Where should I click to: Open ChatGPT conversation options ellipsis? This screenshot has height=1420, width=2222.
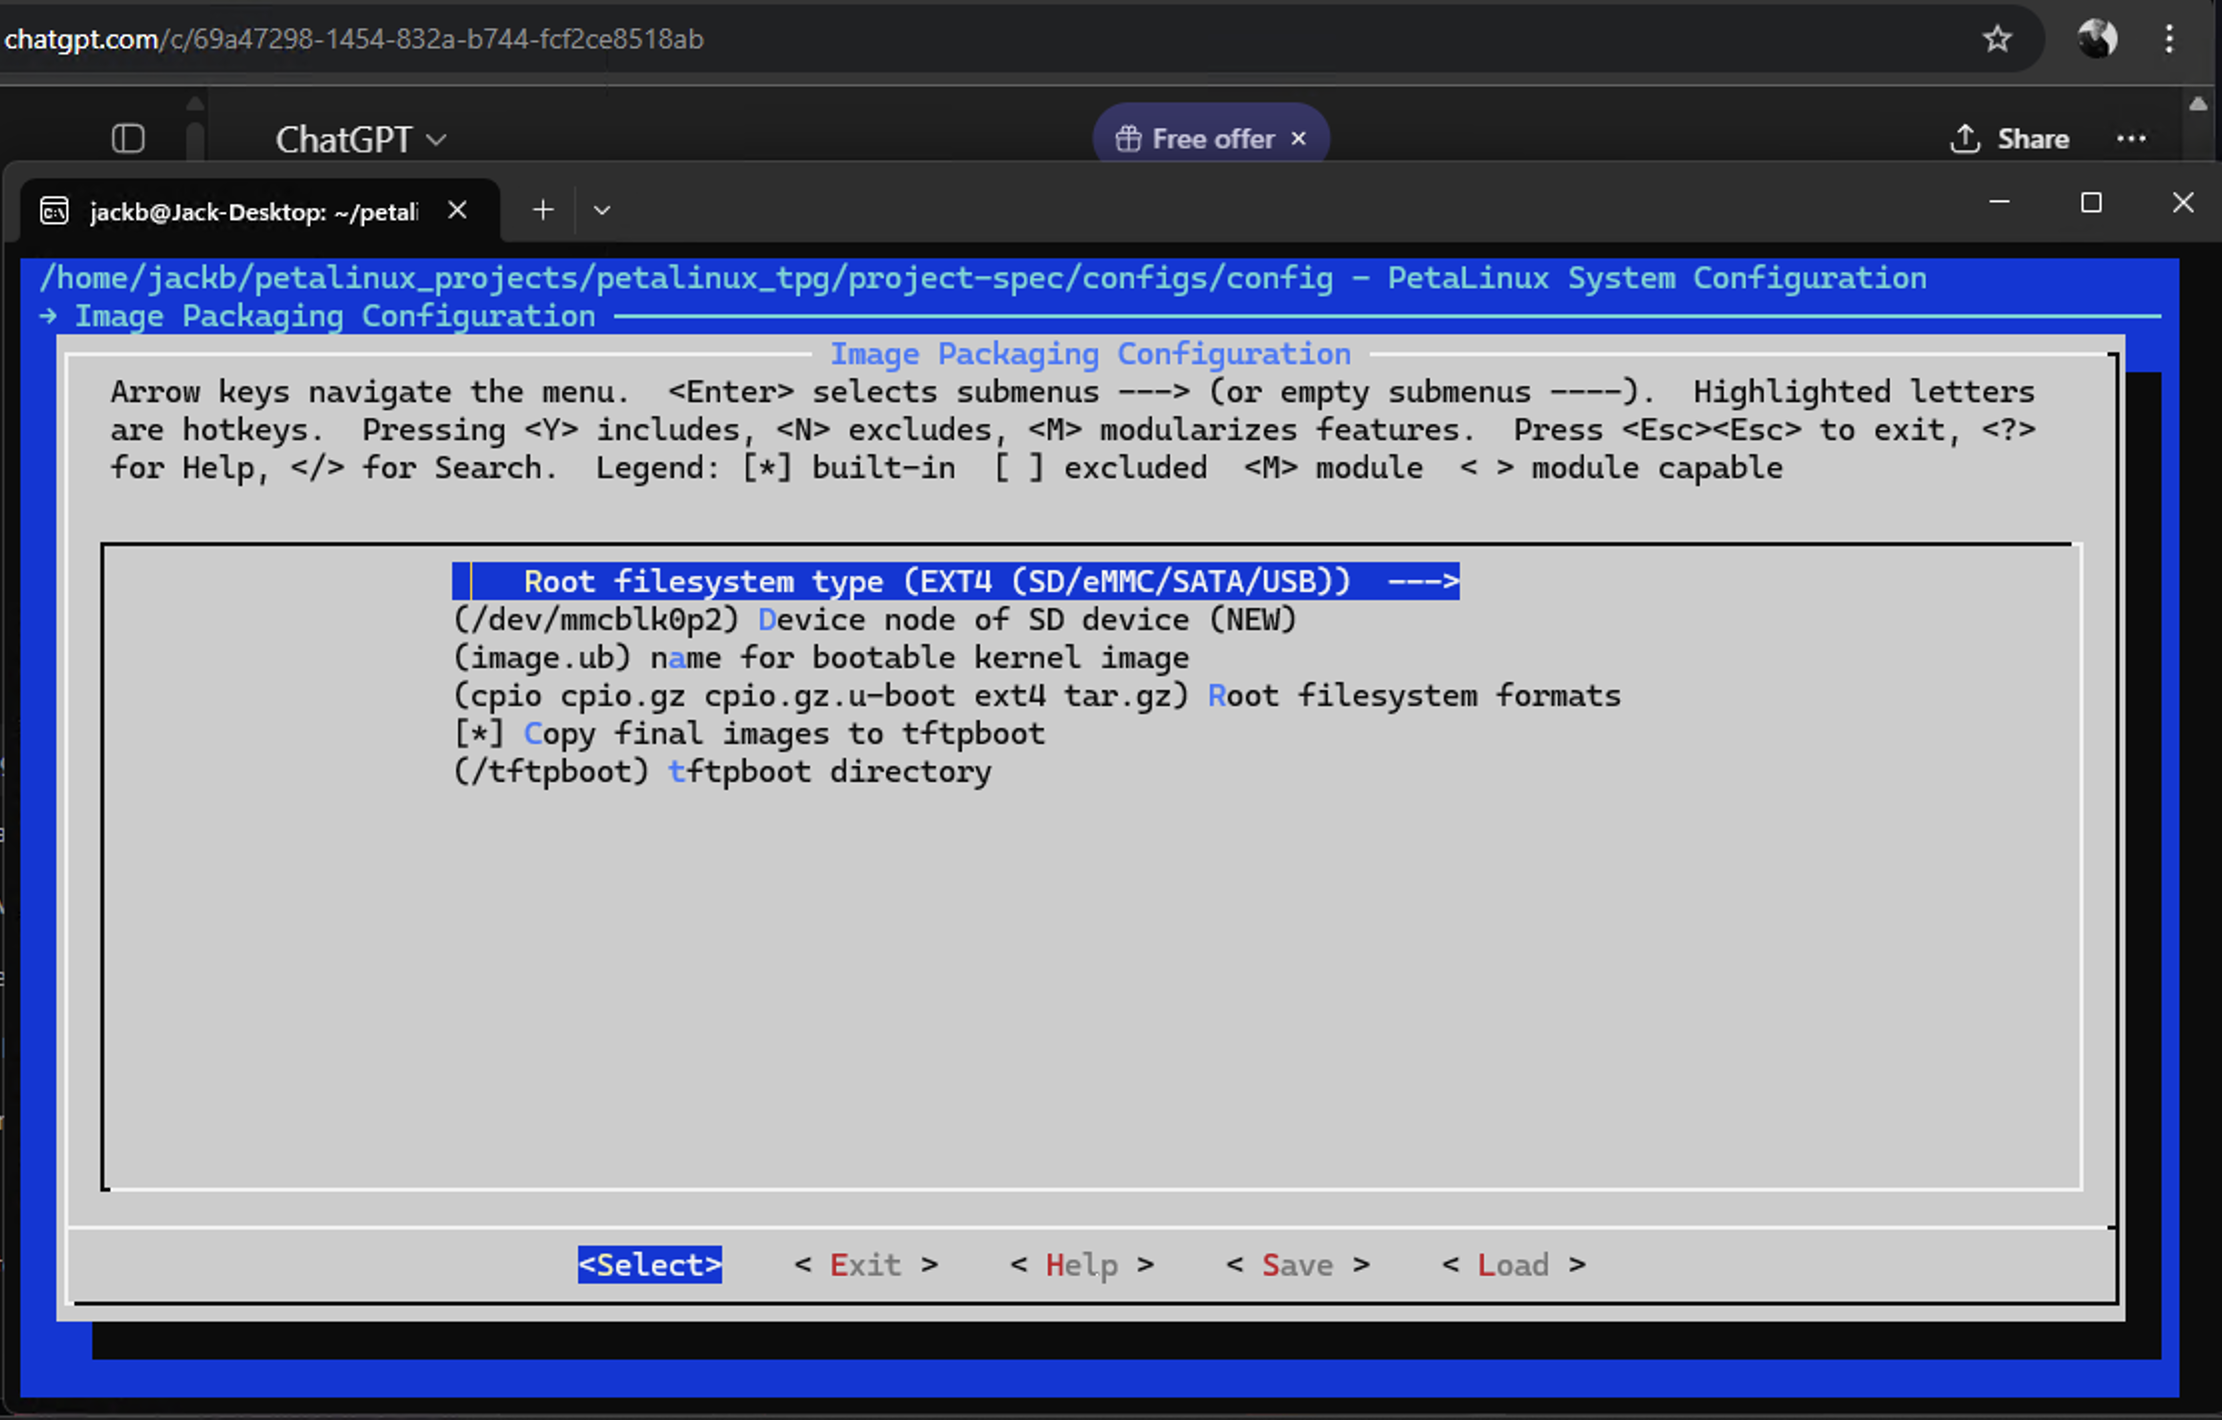point(2131,138)
